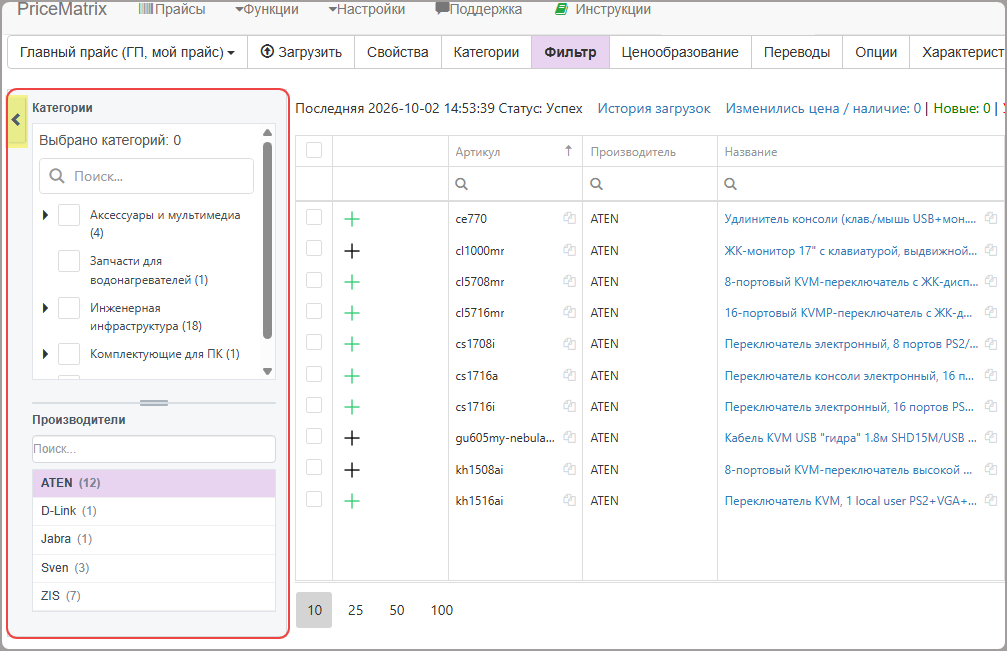
Task: Copy the product name in cl5716mr row
Action: [991, 312]
